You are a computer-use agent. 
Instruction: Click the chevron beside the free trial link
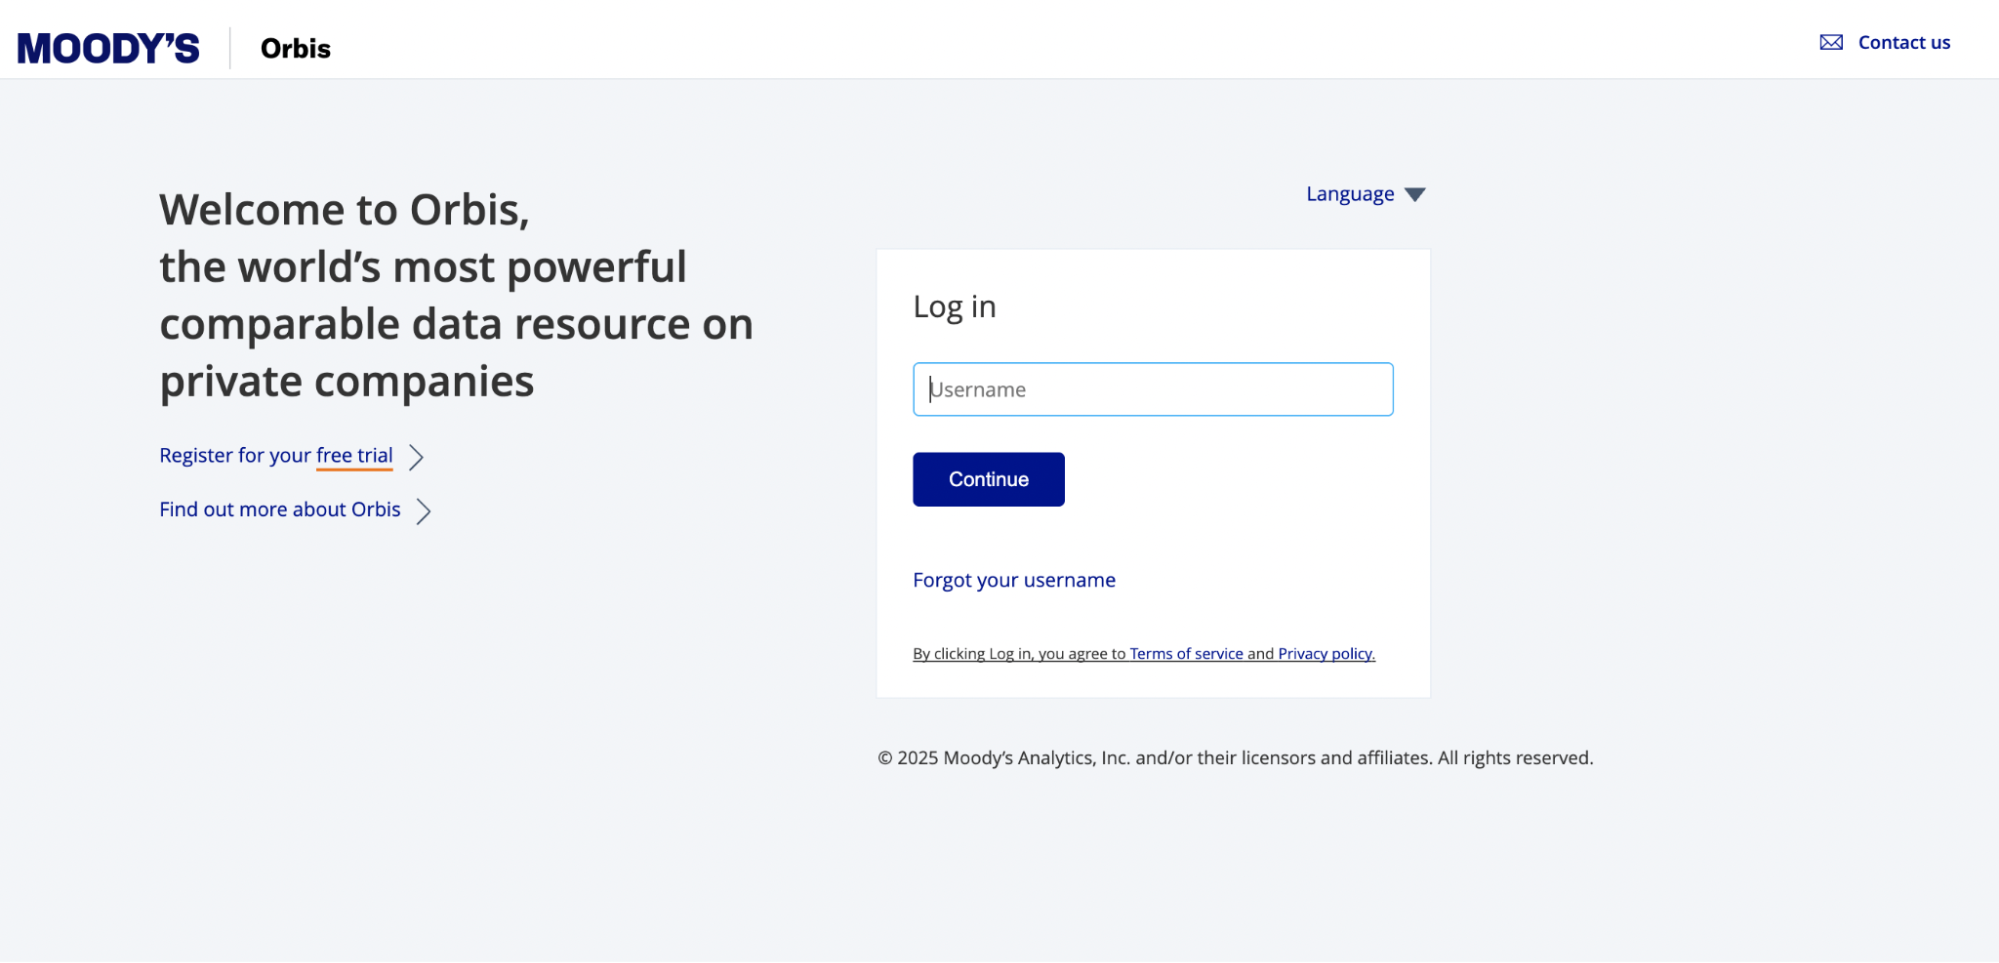417,457
